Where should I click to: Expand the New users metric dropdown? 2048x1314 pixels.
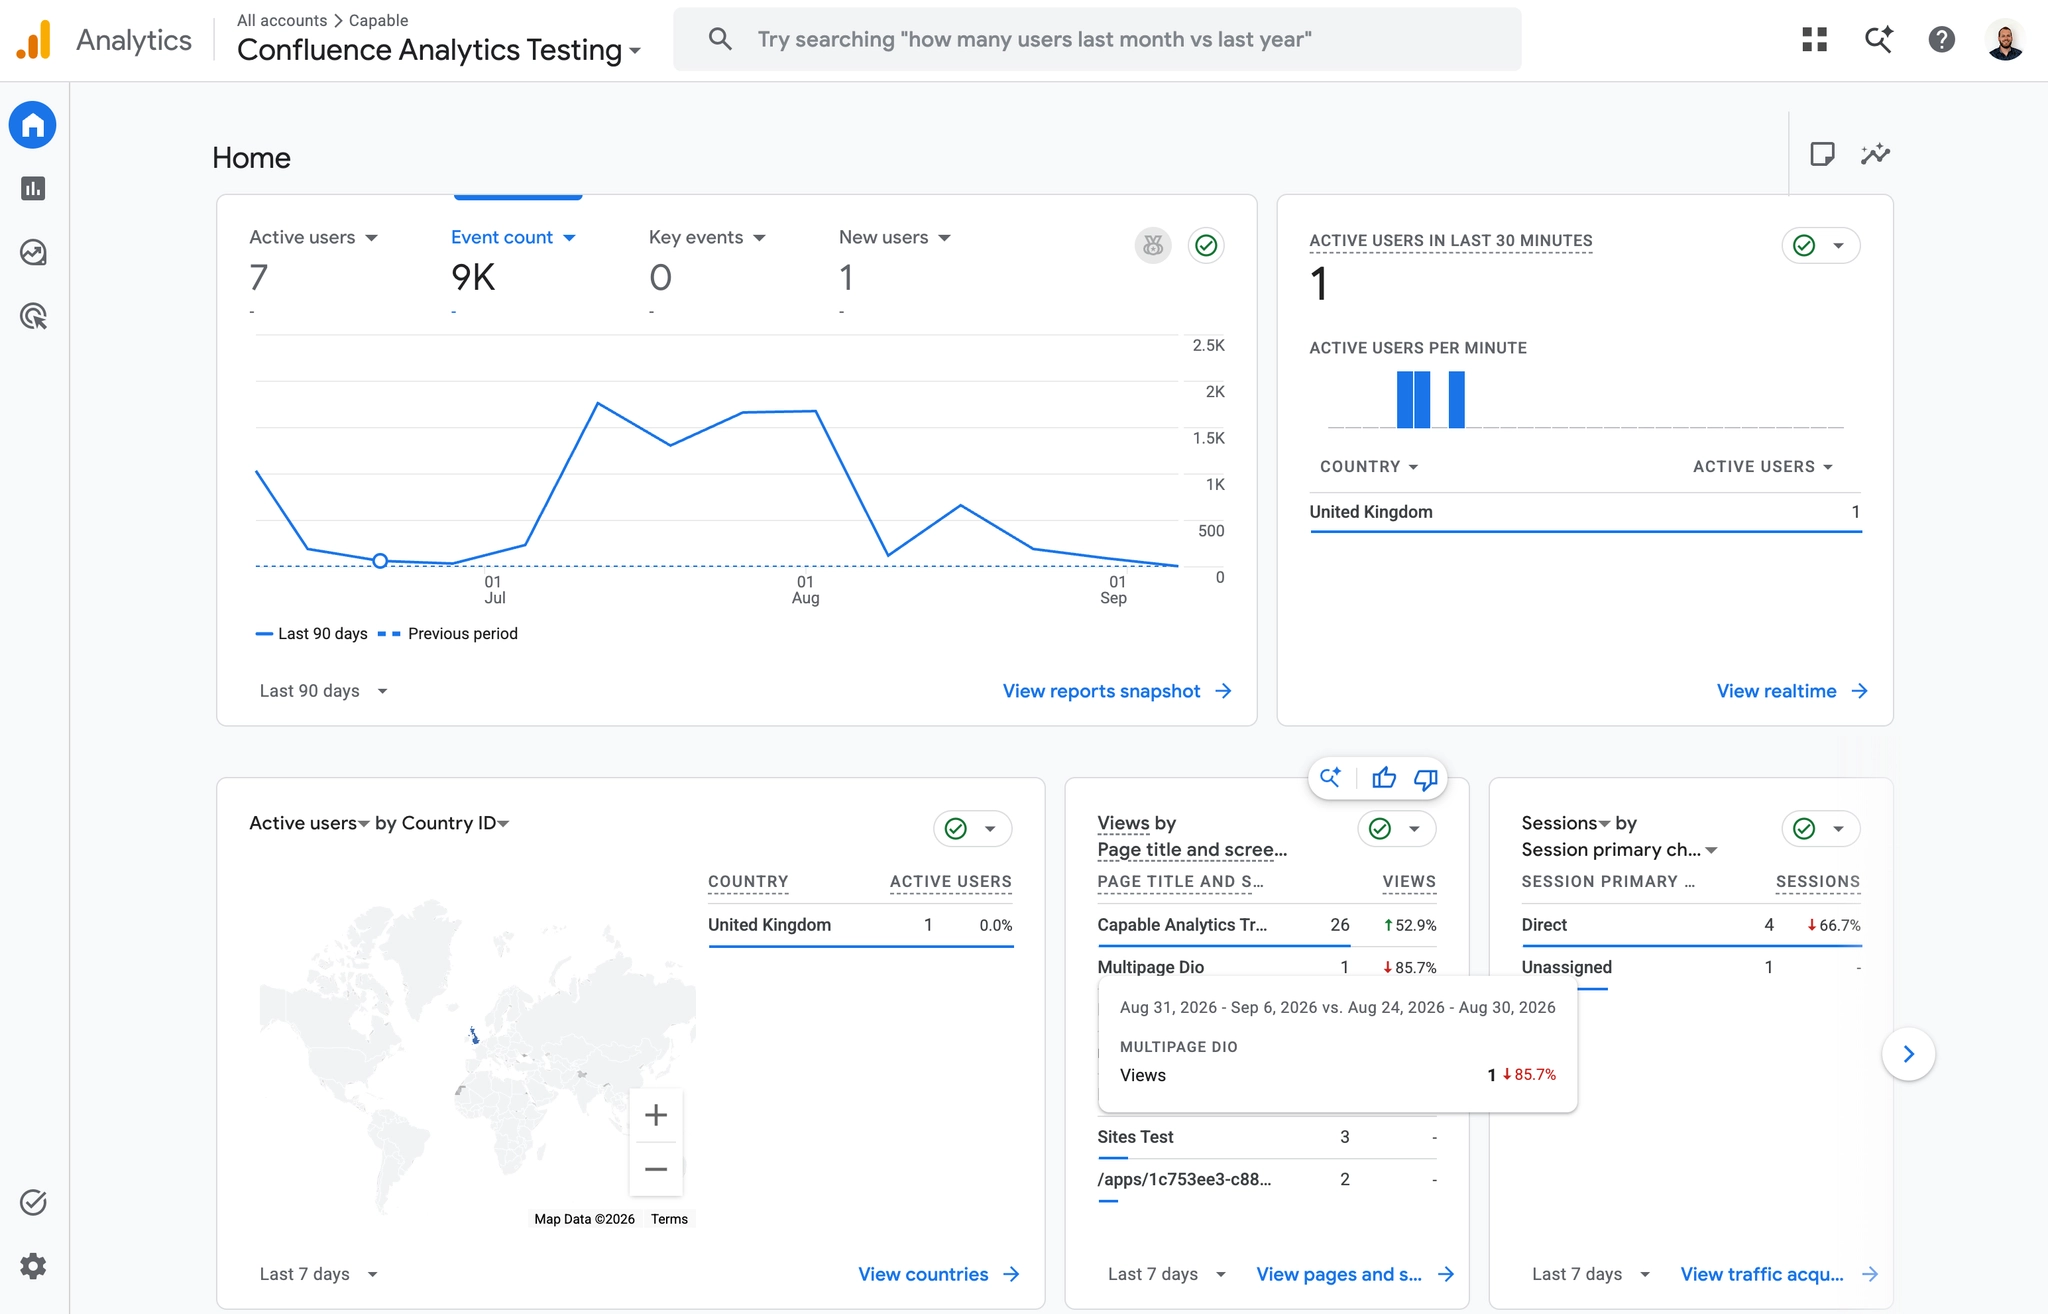point(895,237)
